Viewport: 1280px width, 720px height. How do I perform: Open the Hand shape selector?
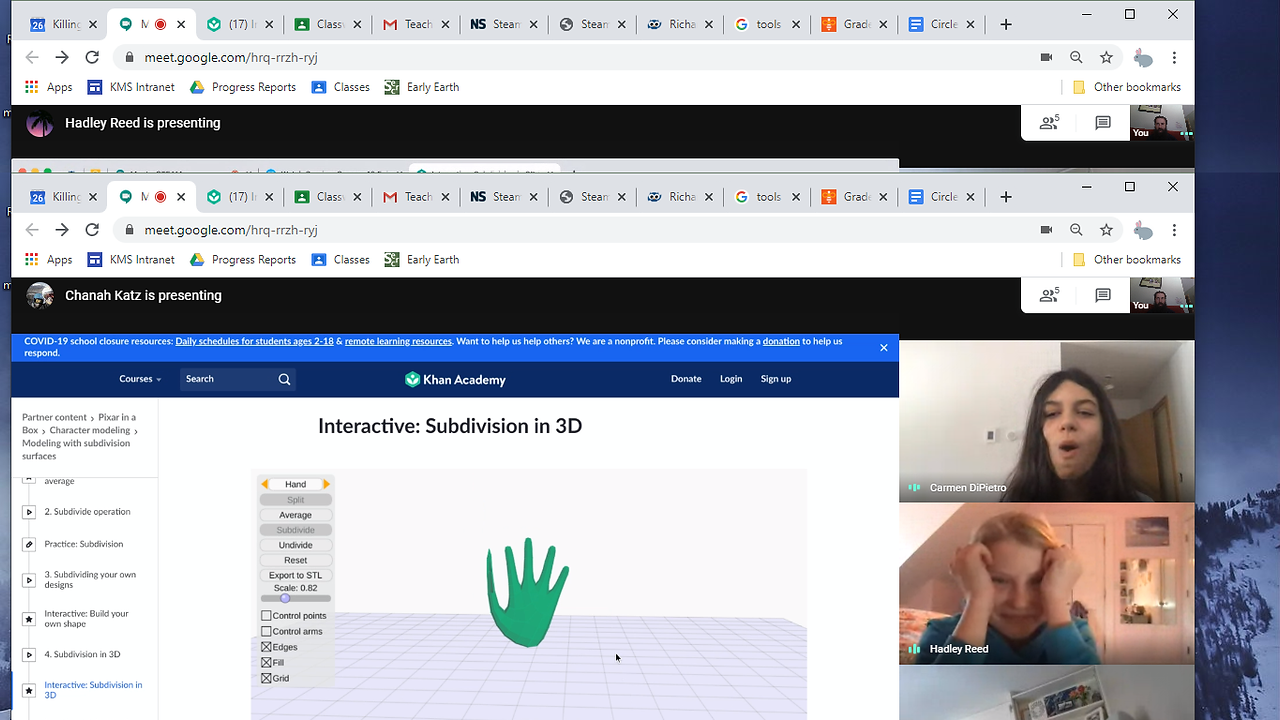295,484
